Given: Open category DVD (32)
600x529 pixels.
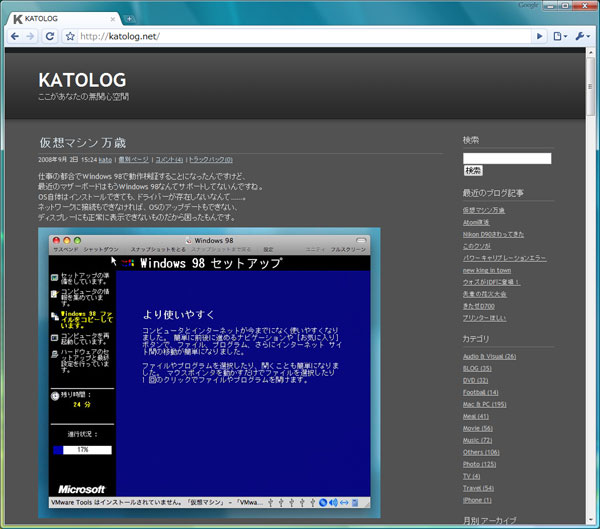Looking at the screenshot, I should 475,380.
